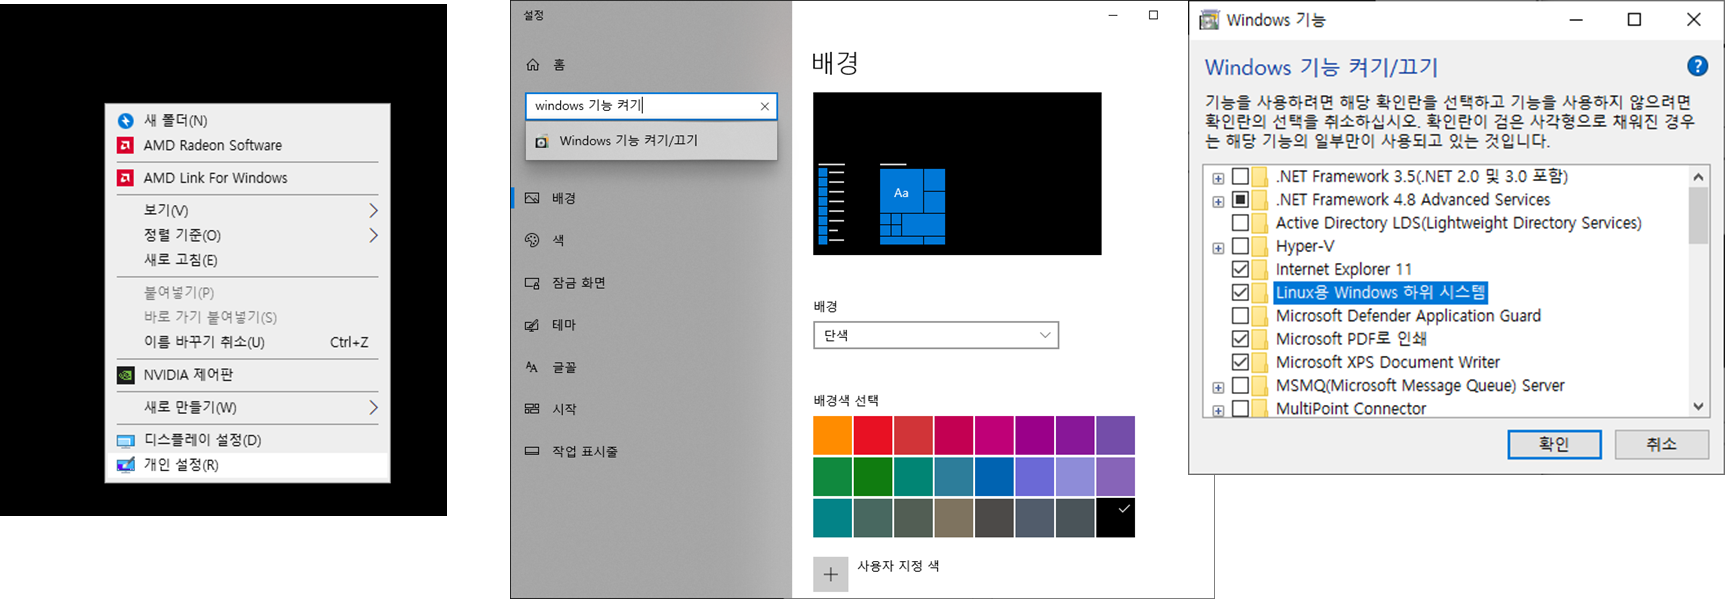Check Microsoft Defender Application Guard

pos(1240,316)
